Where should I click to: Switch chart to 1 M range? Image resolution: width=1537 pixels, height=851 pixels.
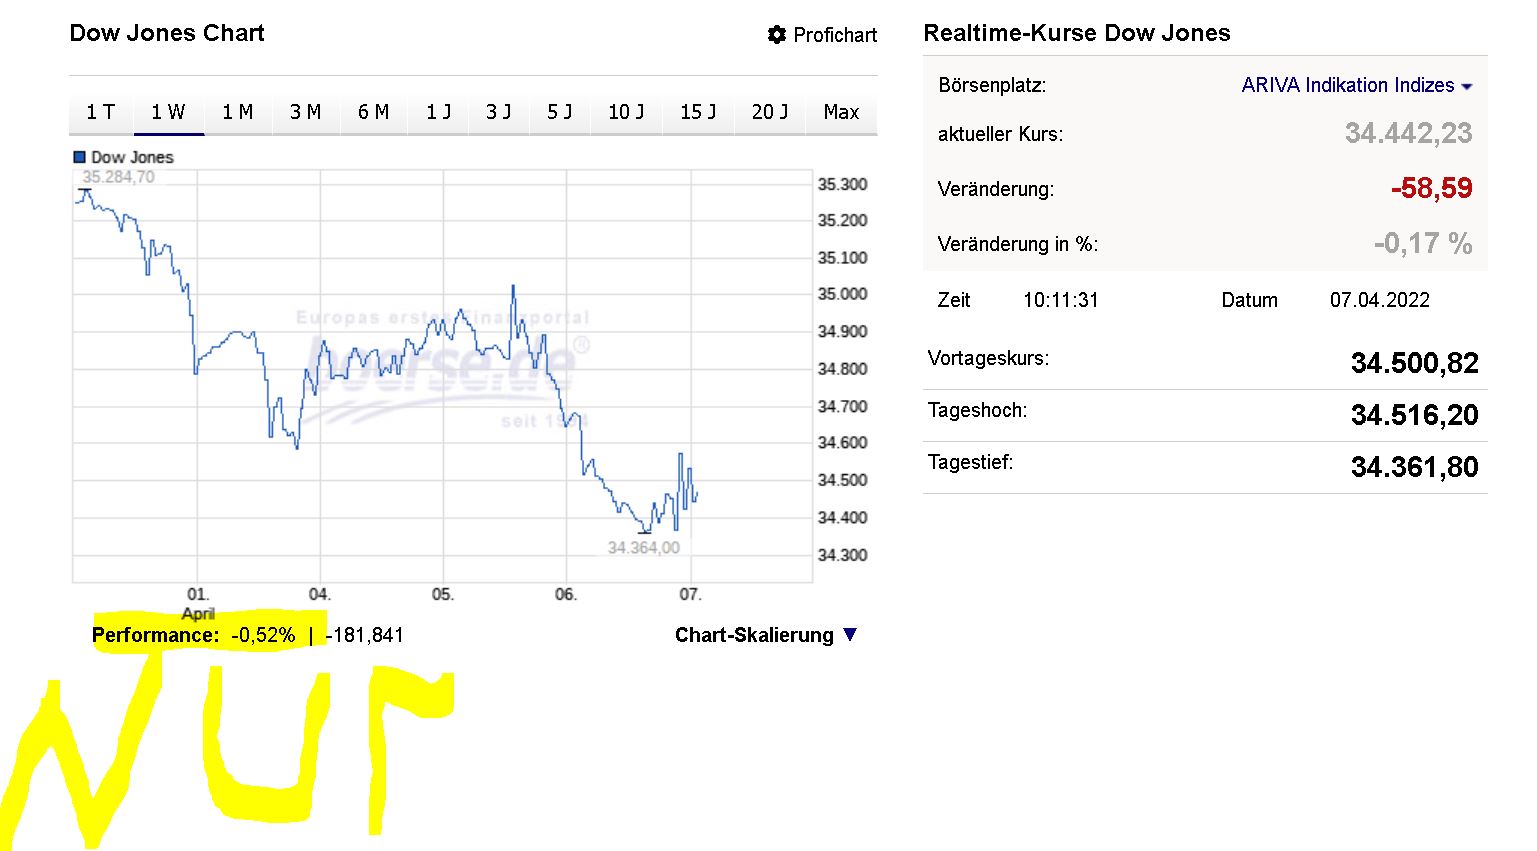tap(237, 112)
